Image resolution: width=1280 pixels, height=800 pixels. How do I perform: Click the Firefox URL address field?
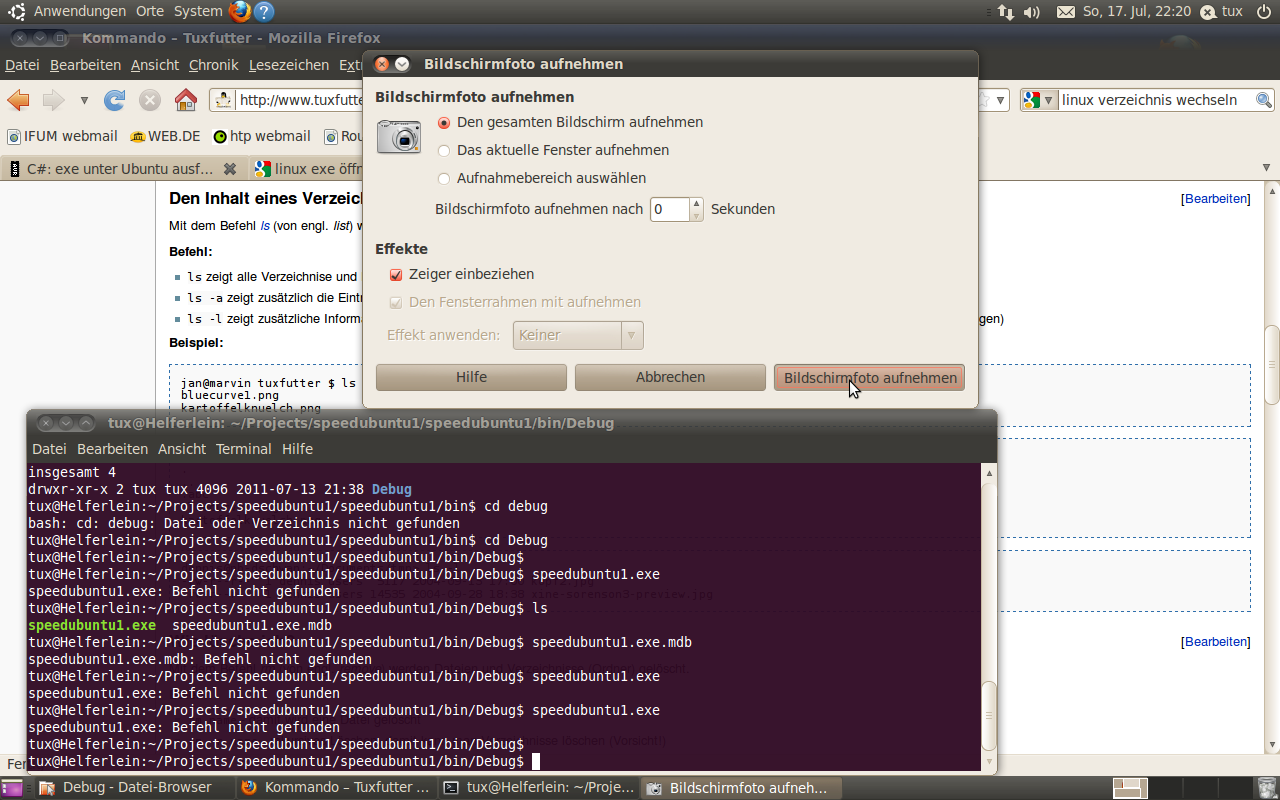coord(300,100)
